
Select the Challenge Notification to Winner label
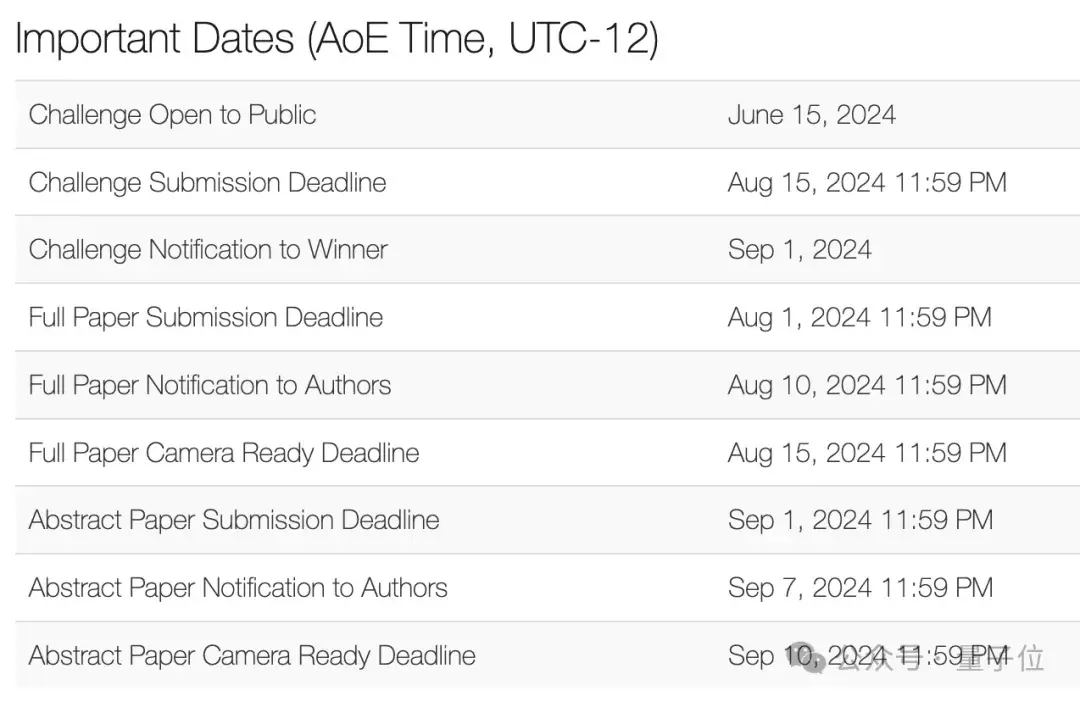point(208,250)
